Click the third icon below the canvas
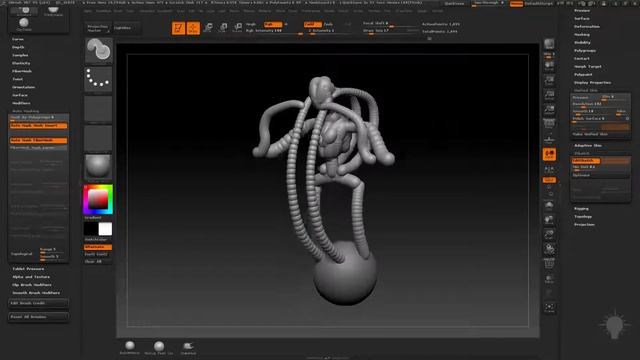The height and width of the screenshot is (360, 640). [x=188, y=347]
